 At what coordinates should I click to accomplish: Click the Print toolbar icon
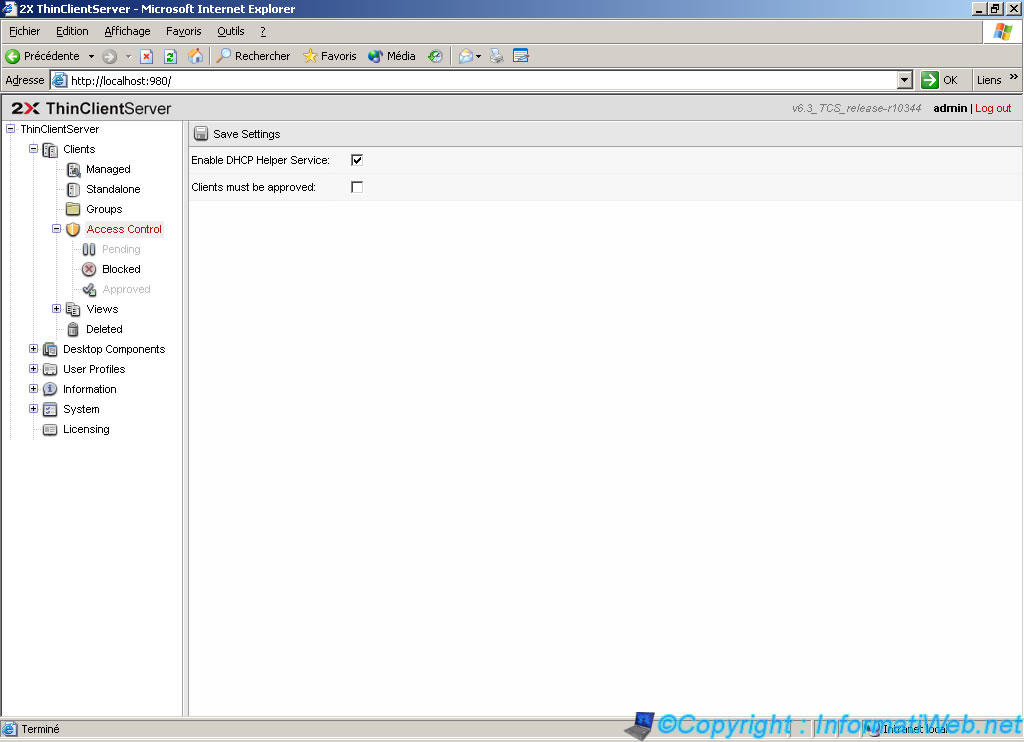click(x=497, y=56)
